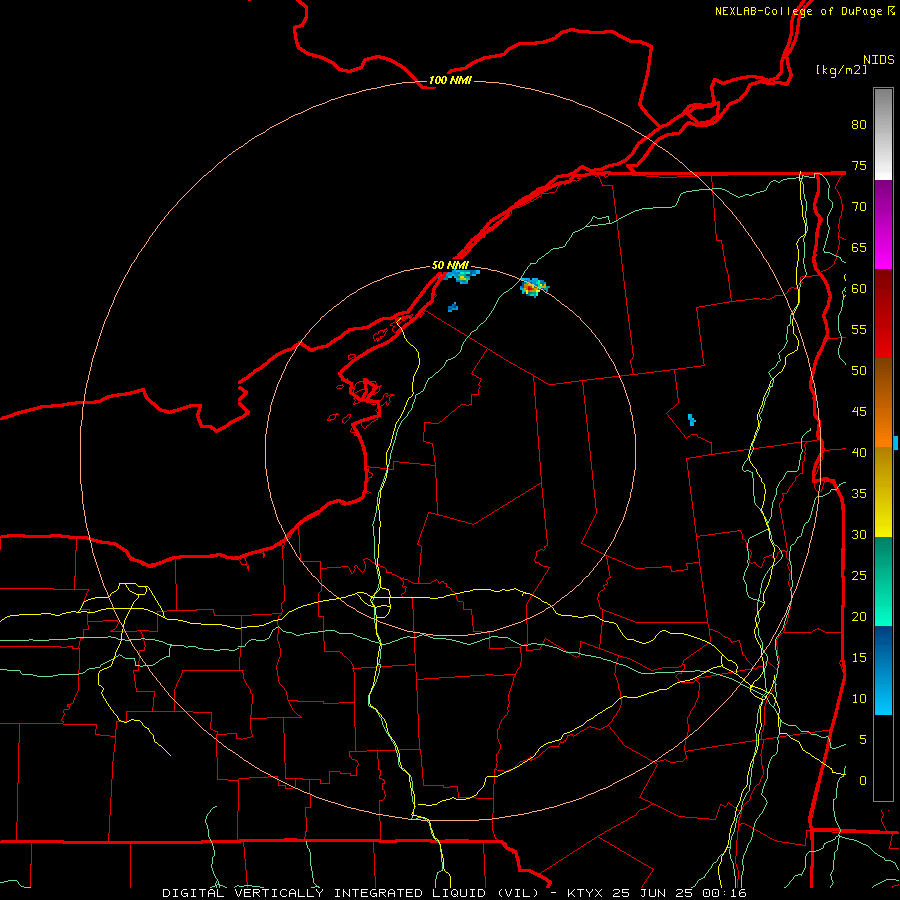The height and width of the screenshot is (900, 900).
Task: Click the color scale value 75
Action: click(859, 165)
